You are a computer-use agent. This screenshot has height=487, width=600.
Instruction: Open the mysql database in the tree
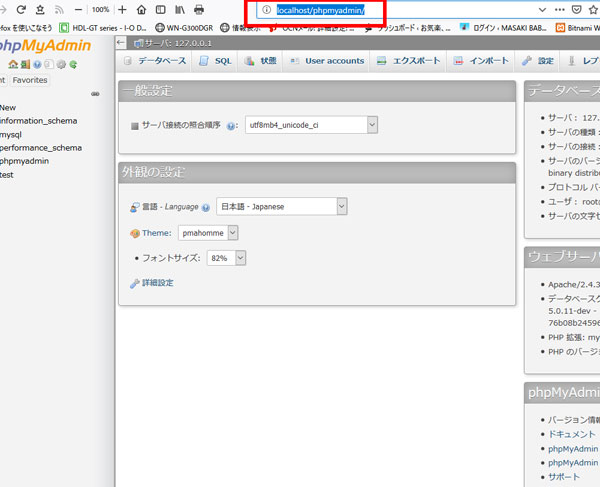[11, 135]
